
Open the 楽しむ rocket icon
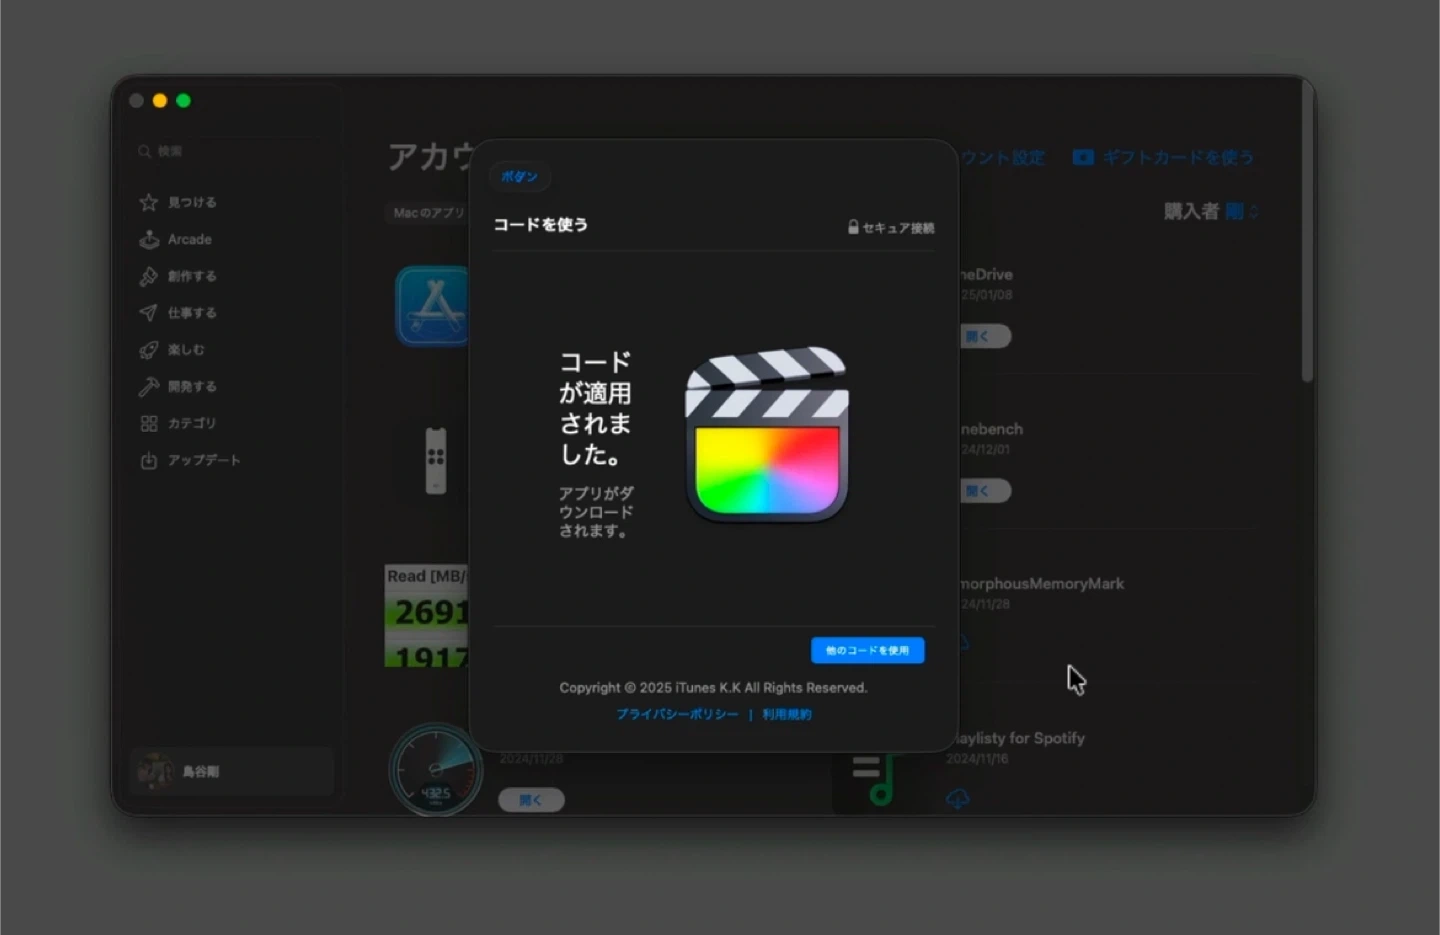click(x=149, y=350)
